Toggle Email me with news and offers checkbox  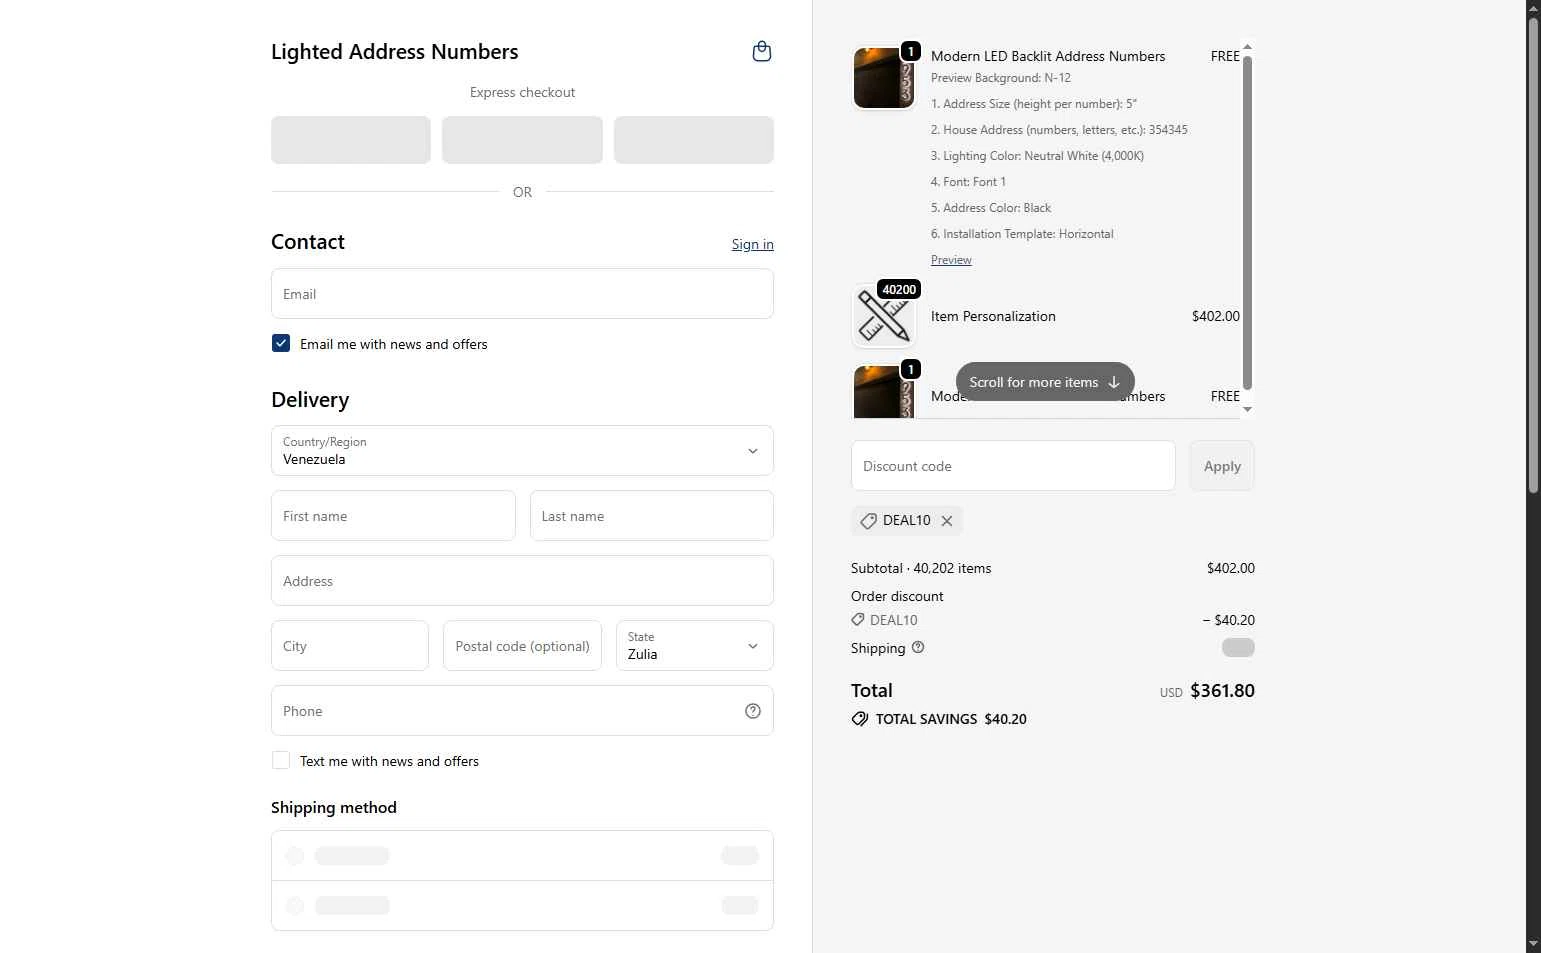click(x=281, y=343)
